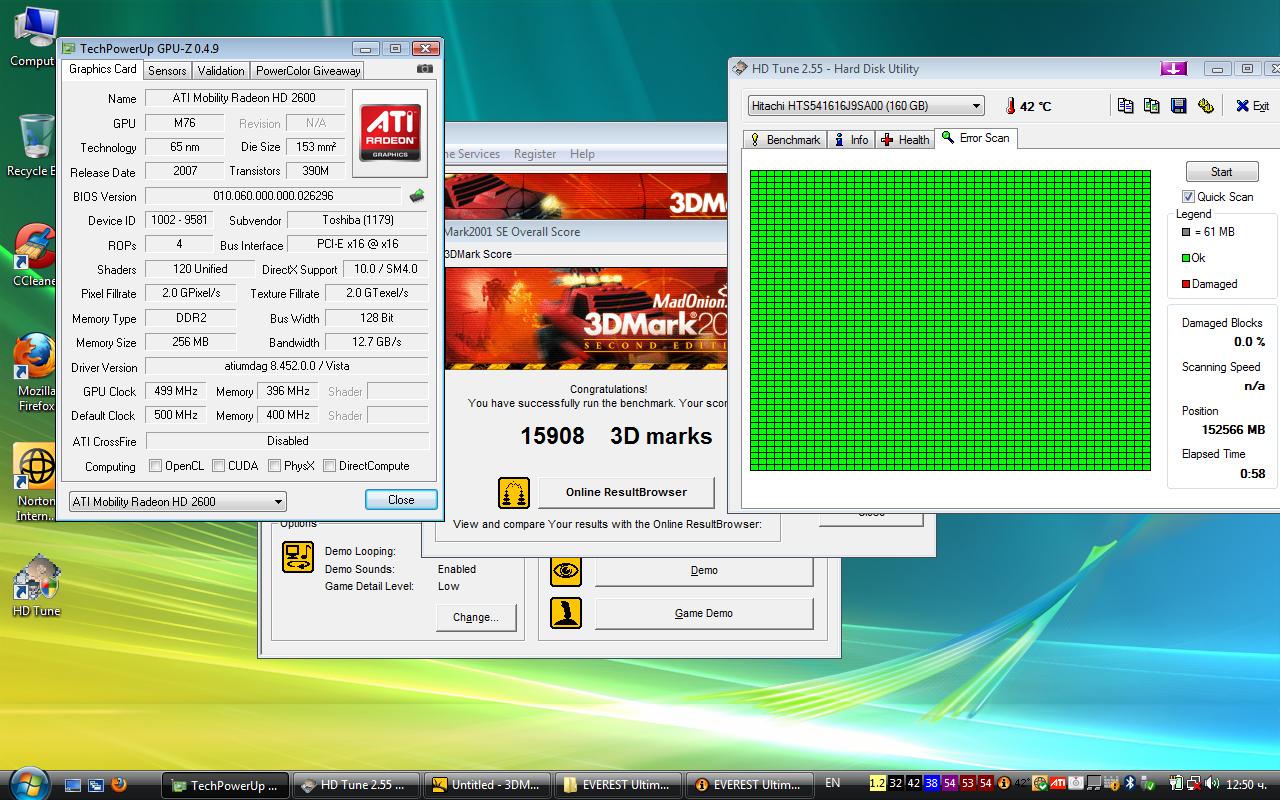This screenshot has height=800, width=1280.
Task: Click the gray 61 MB legend swatch
Action: tap(1186, 232)
